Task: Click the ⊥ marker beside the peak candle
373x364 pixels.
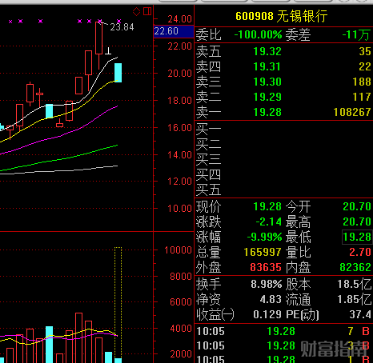Action: pos(108,51)
